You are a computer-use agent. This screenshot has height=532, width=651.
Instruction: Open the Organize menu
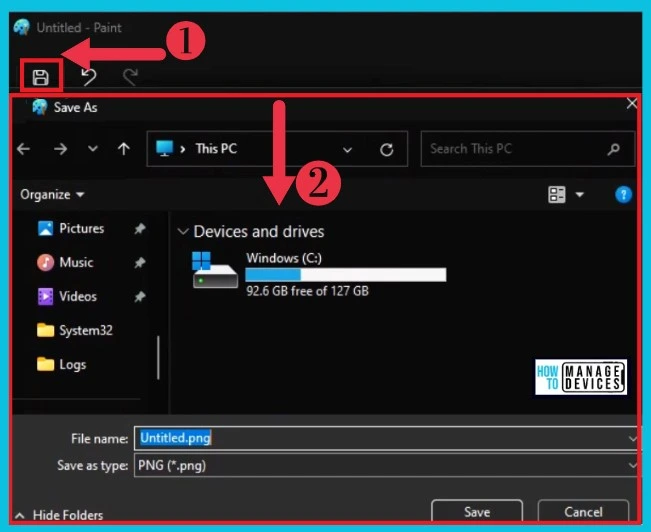52,194
